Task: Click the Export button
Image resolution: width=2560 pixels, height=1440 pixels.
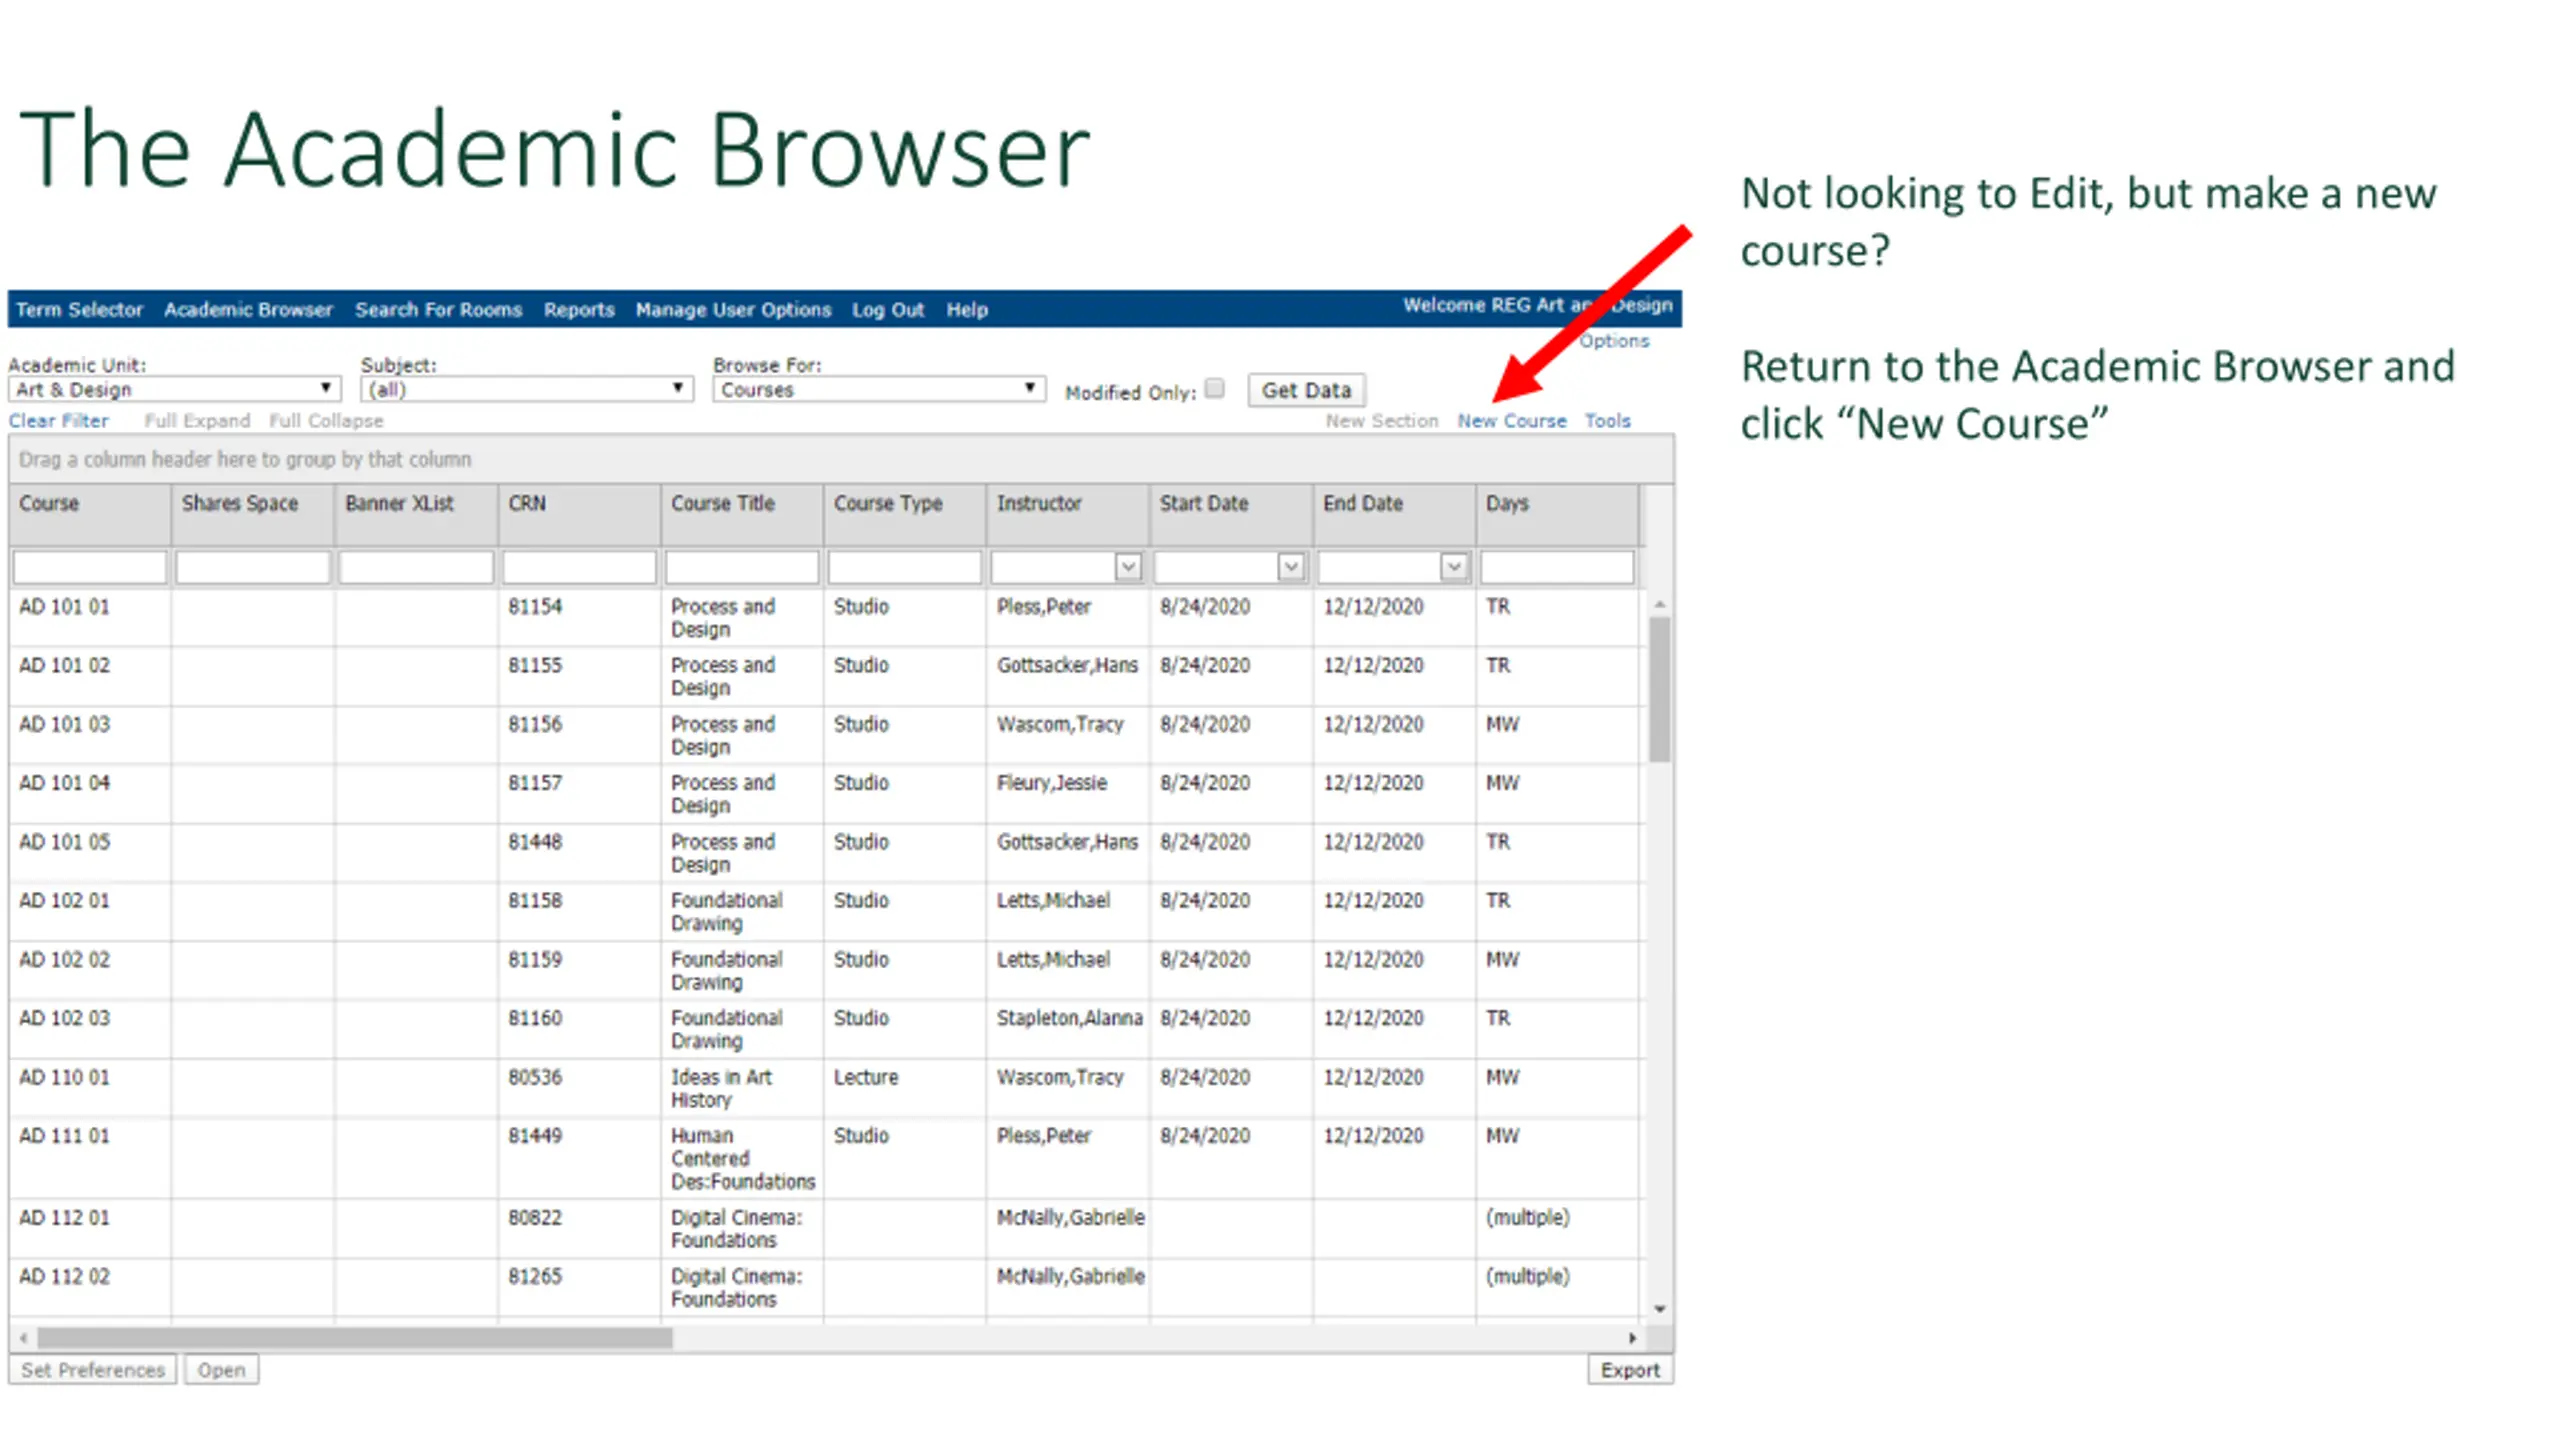Action: pos(1630,1370)
